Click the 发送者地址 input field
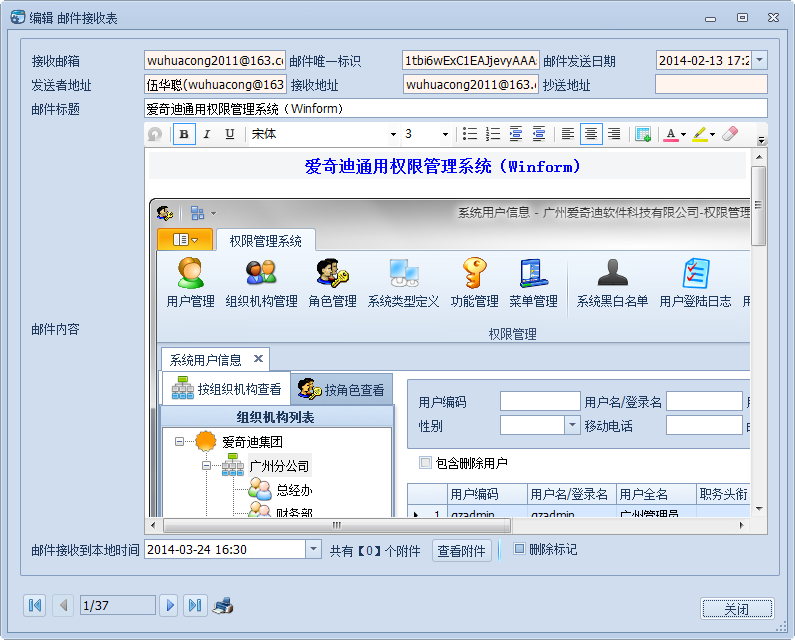The height and width of the screenshot is (640, 795). click(x=215, y=84)
